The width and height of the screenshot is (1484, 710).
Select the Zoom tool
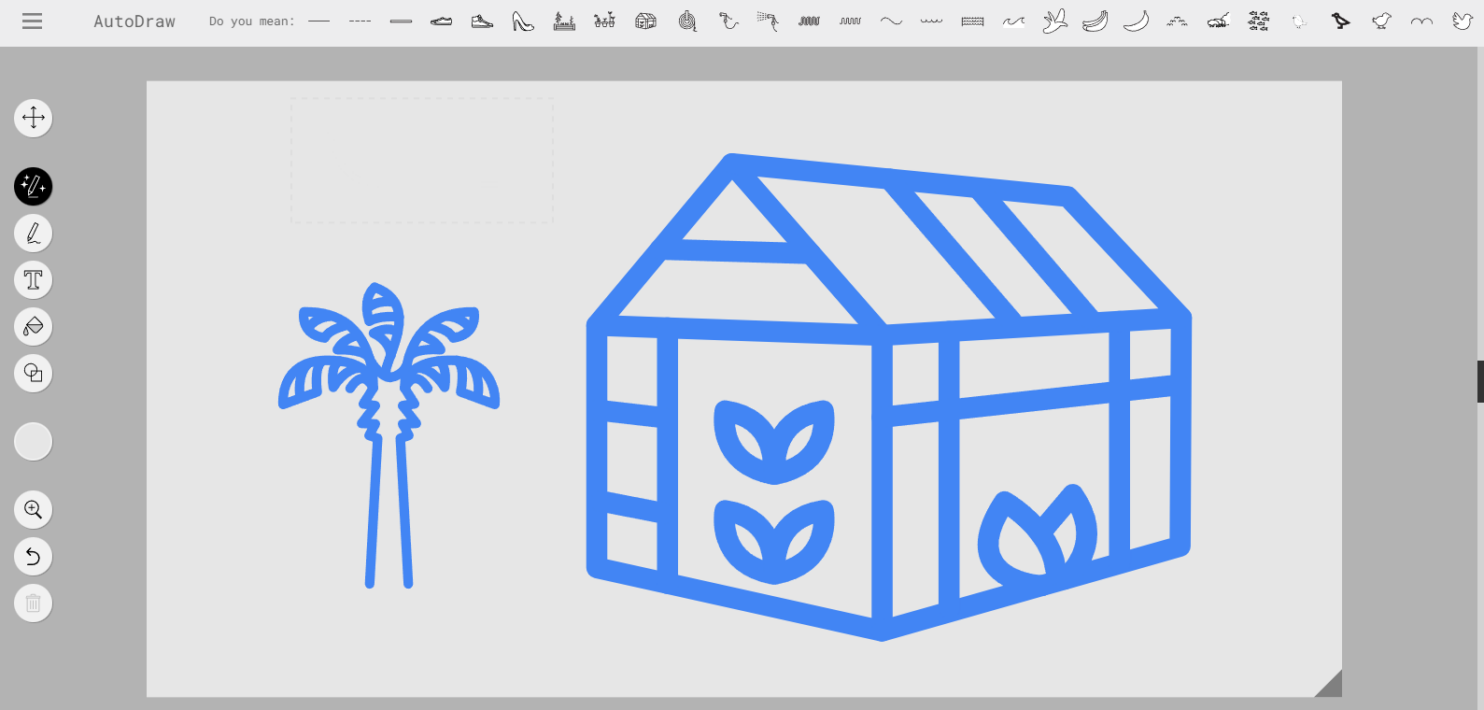coord(33,509)
